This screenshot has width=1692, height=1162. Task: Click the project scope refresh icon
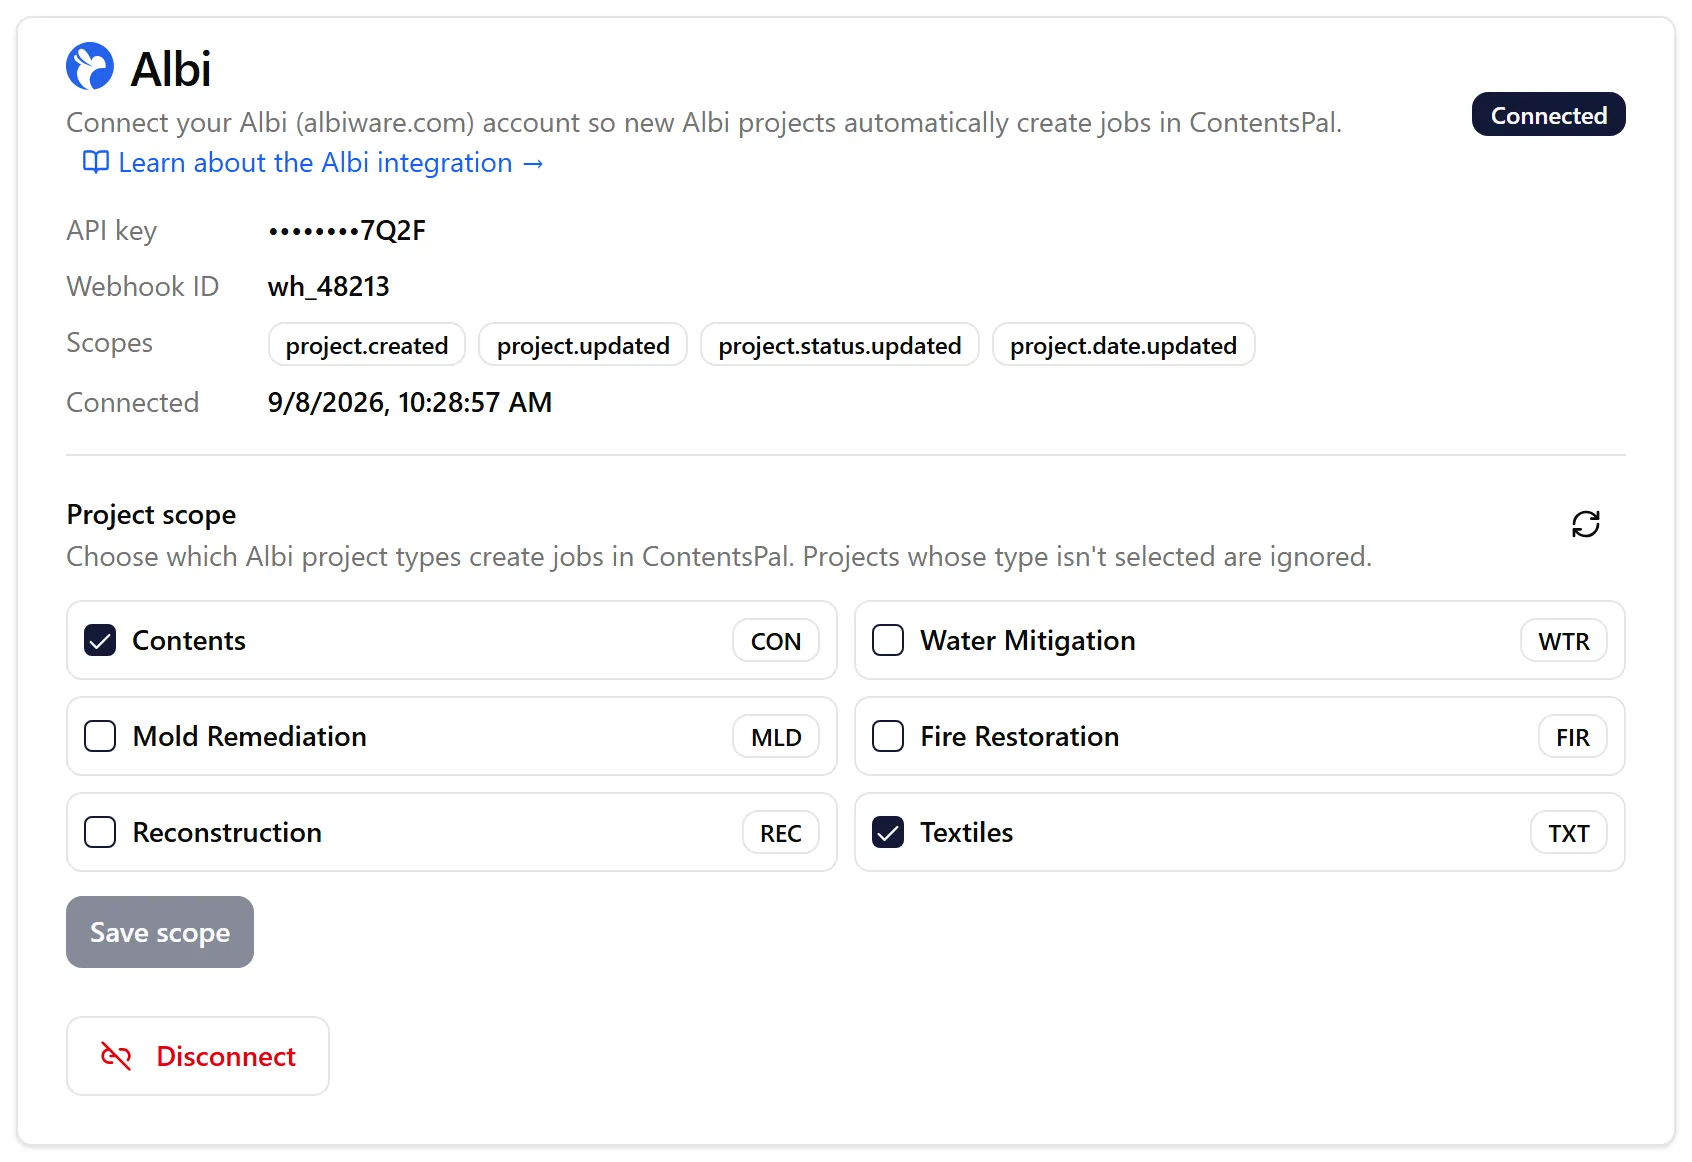tap(1585, 524)
